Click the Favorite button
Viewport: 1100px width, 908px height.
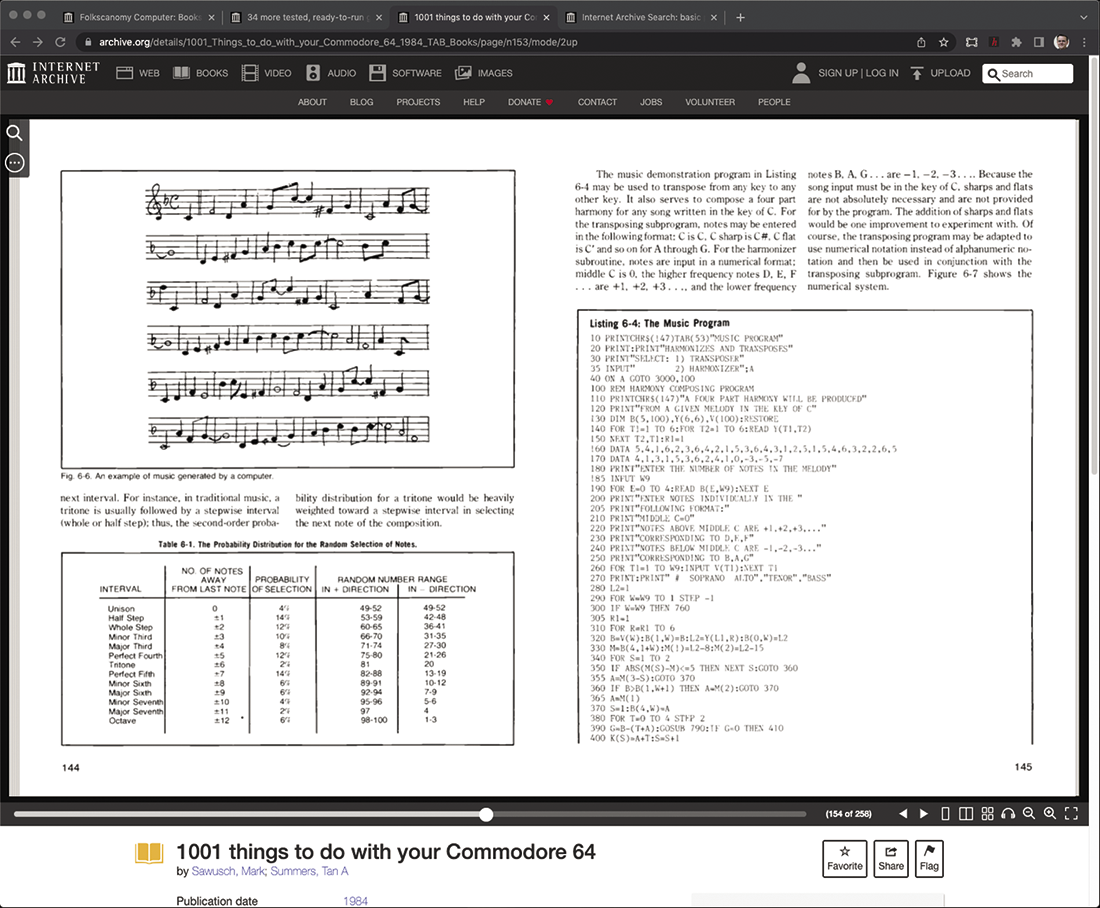845,858
